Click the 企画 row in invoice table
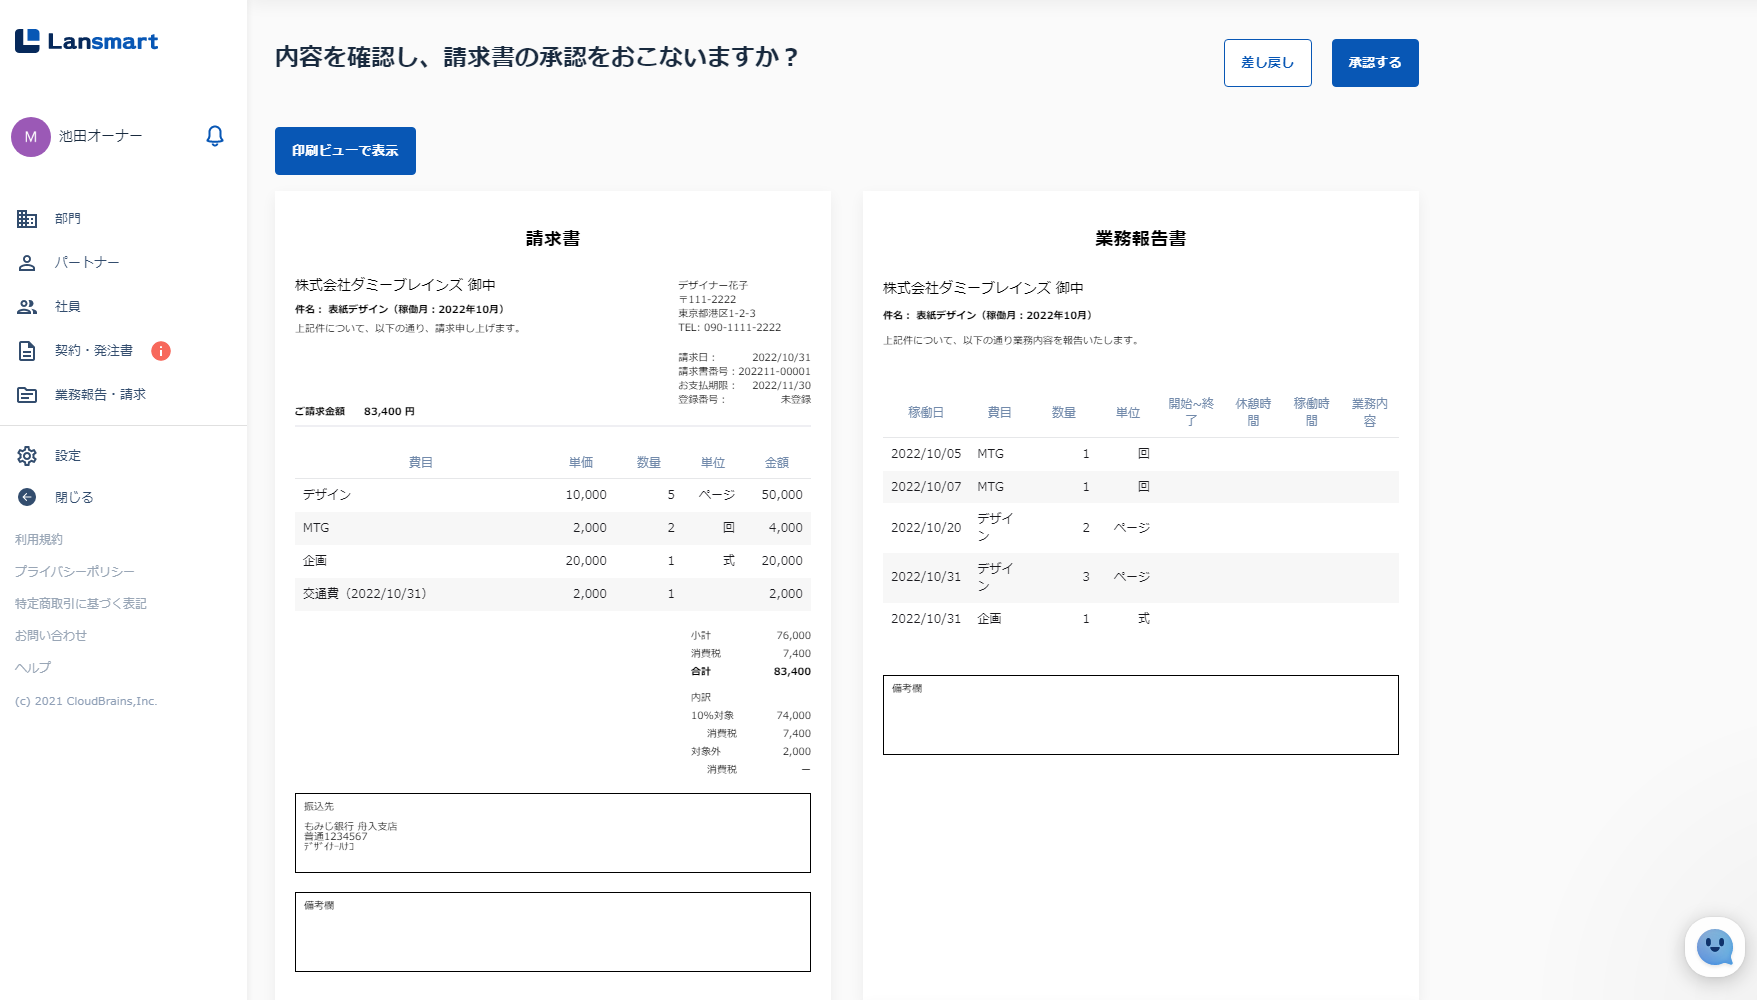The width and height of the screenshot is (1757, 1000). [553, 561]
